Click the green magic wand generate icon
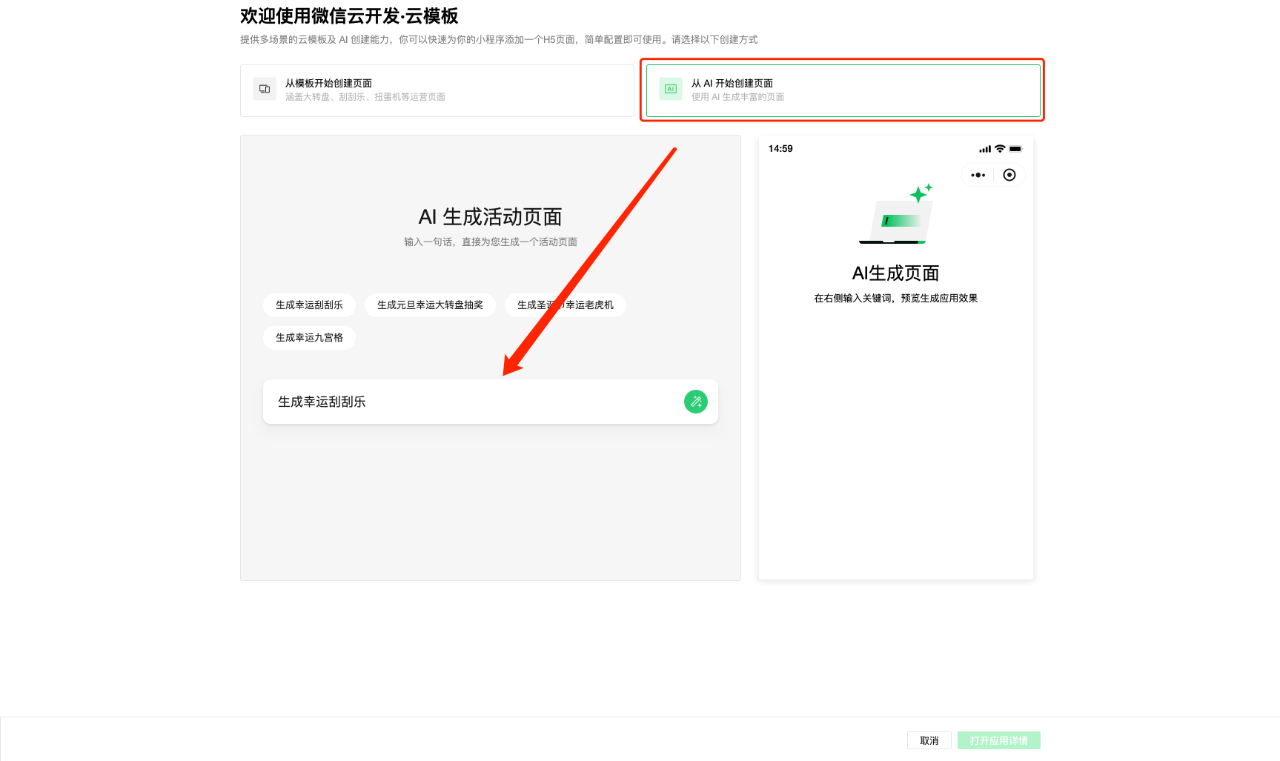Image resolution: width=1280 pixels, height=761 pixels. pos(695,402)
